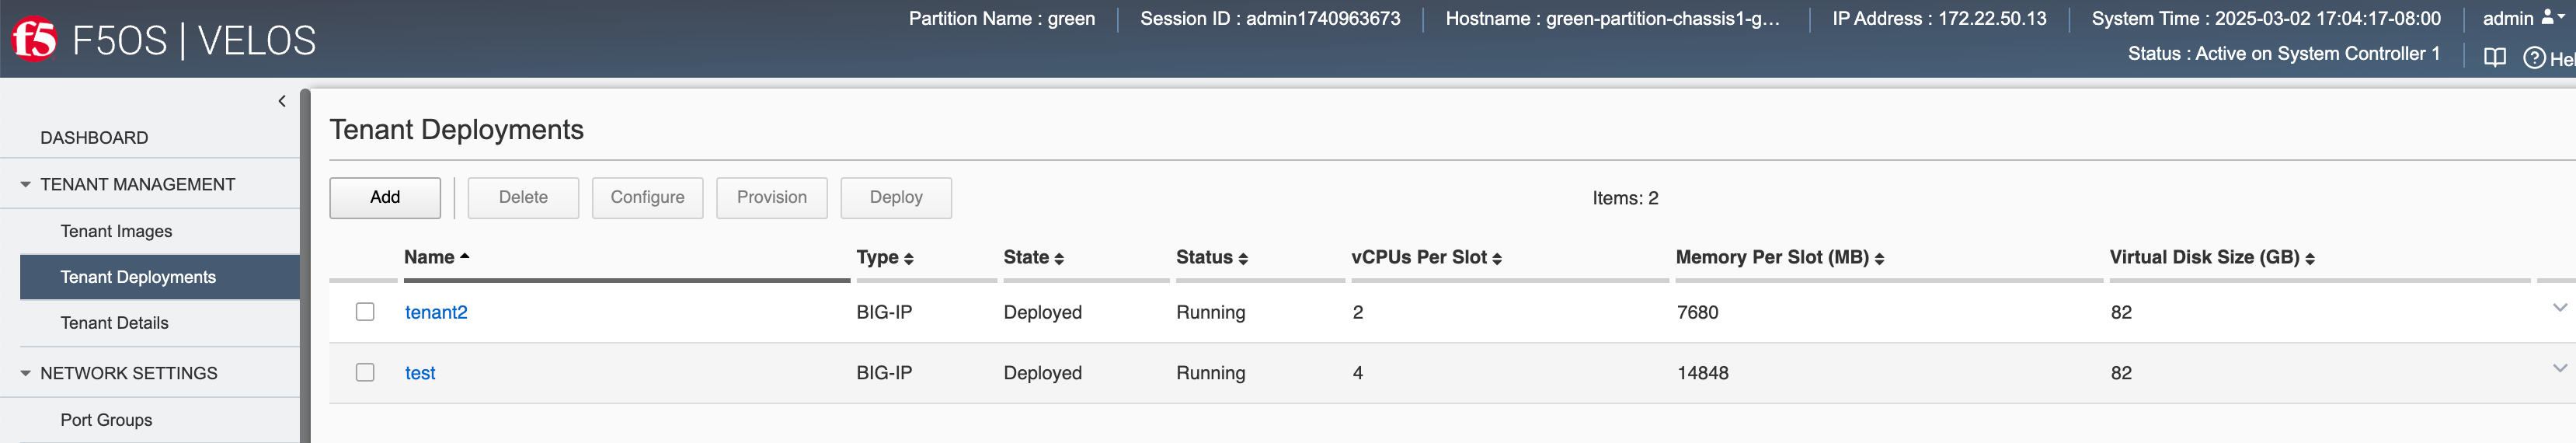Expand the test row details chevron
Screen dimensions: 2576x443
coord(2559,368)
